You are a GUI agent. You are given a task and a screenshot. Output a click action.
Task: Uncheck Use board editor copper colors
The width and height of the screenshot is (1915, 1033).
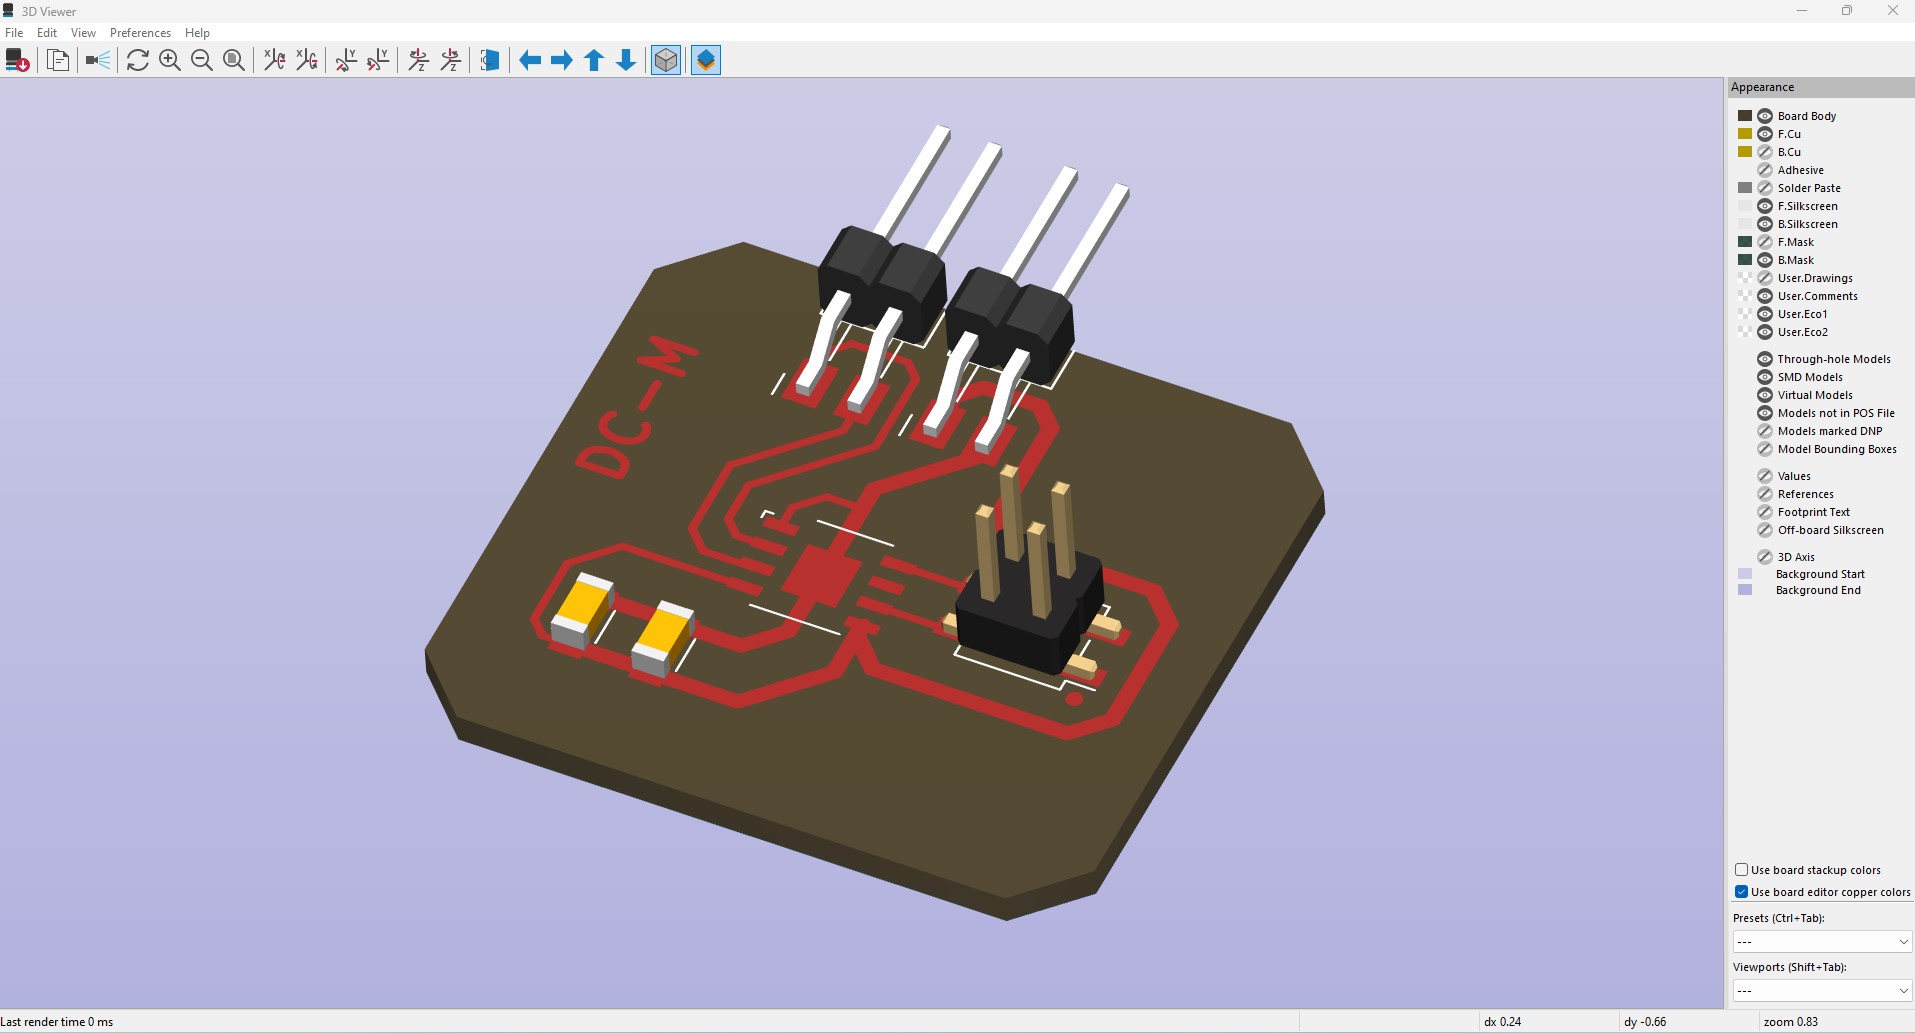pyautogui.click(x=1741, y=892)
